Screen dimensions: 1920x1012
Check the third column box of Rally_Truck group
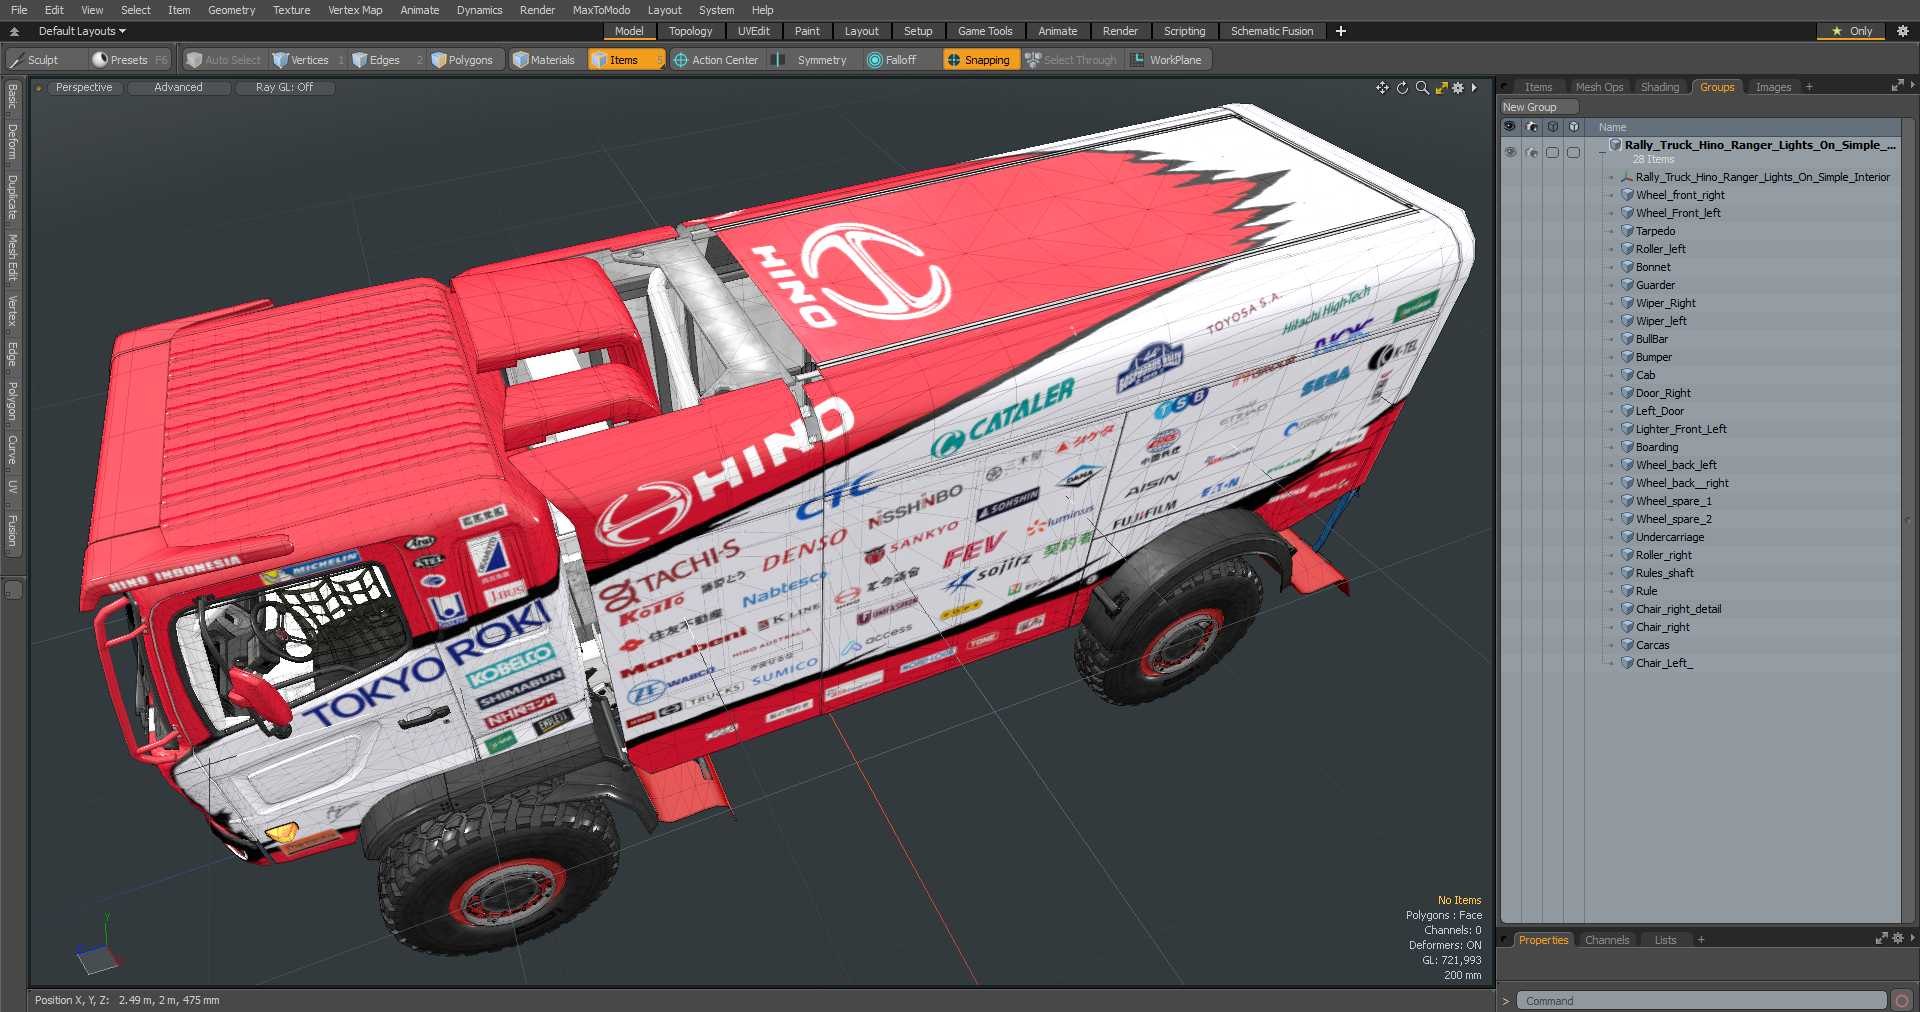[x=1552, y=152]
